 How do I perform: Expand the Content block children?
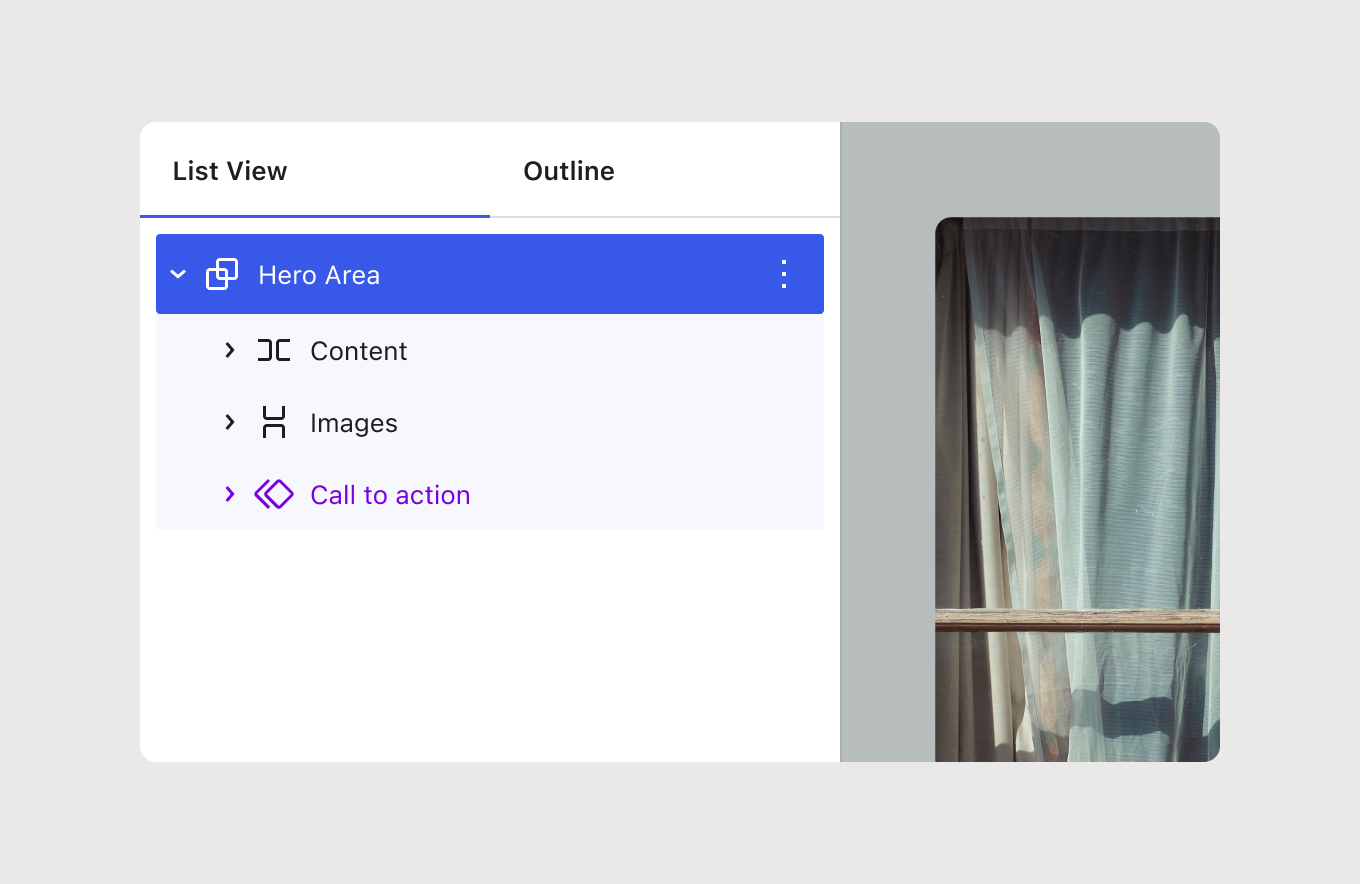[229, 351]
